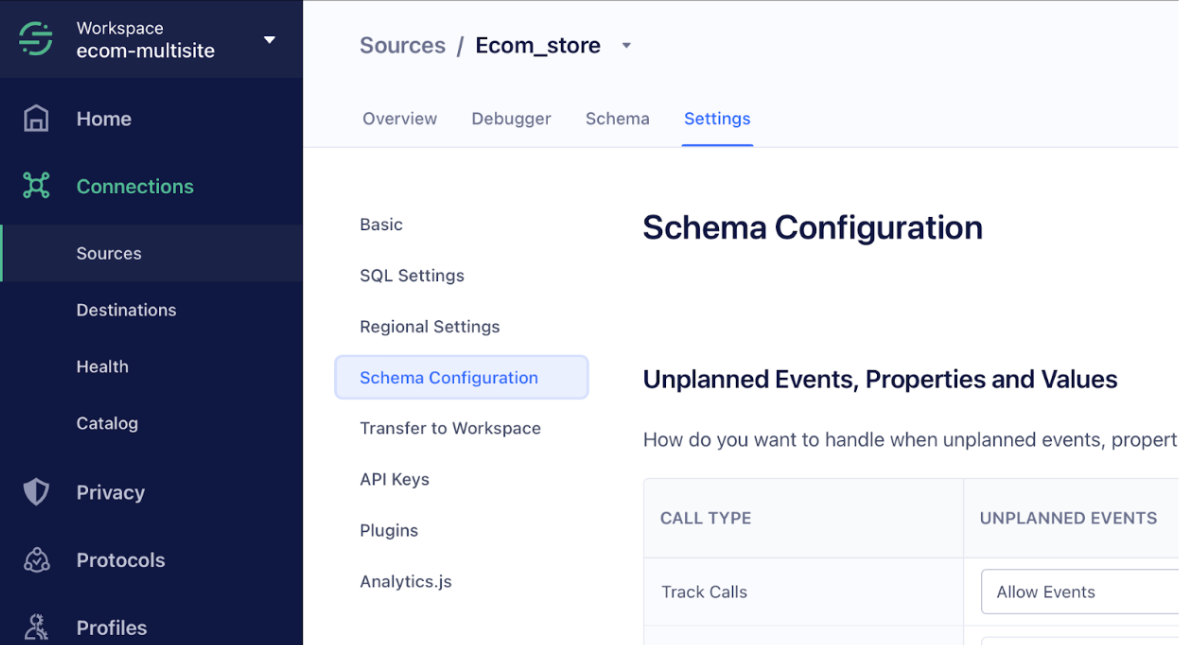
Task: Click the Privacy shield icon
Action: [x=35, y=492]
